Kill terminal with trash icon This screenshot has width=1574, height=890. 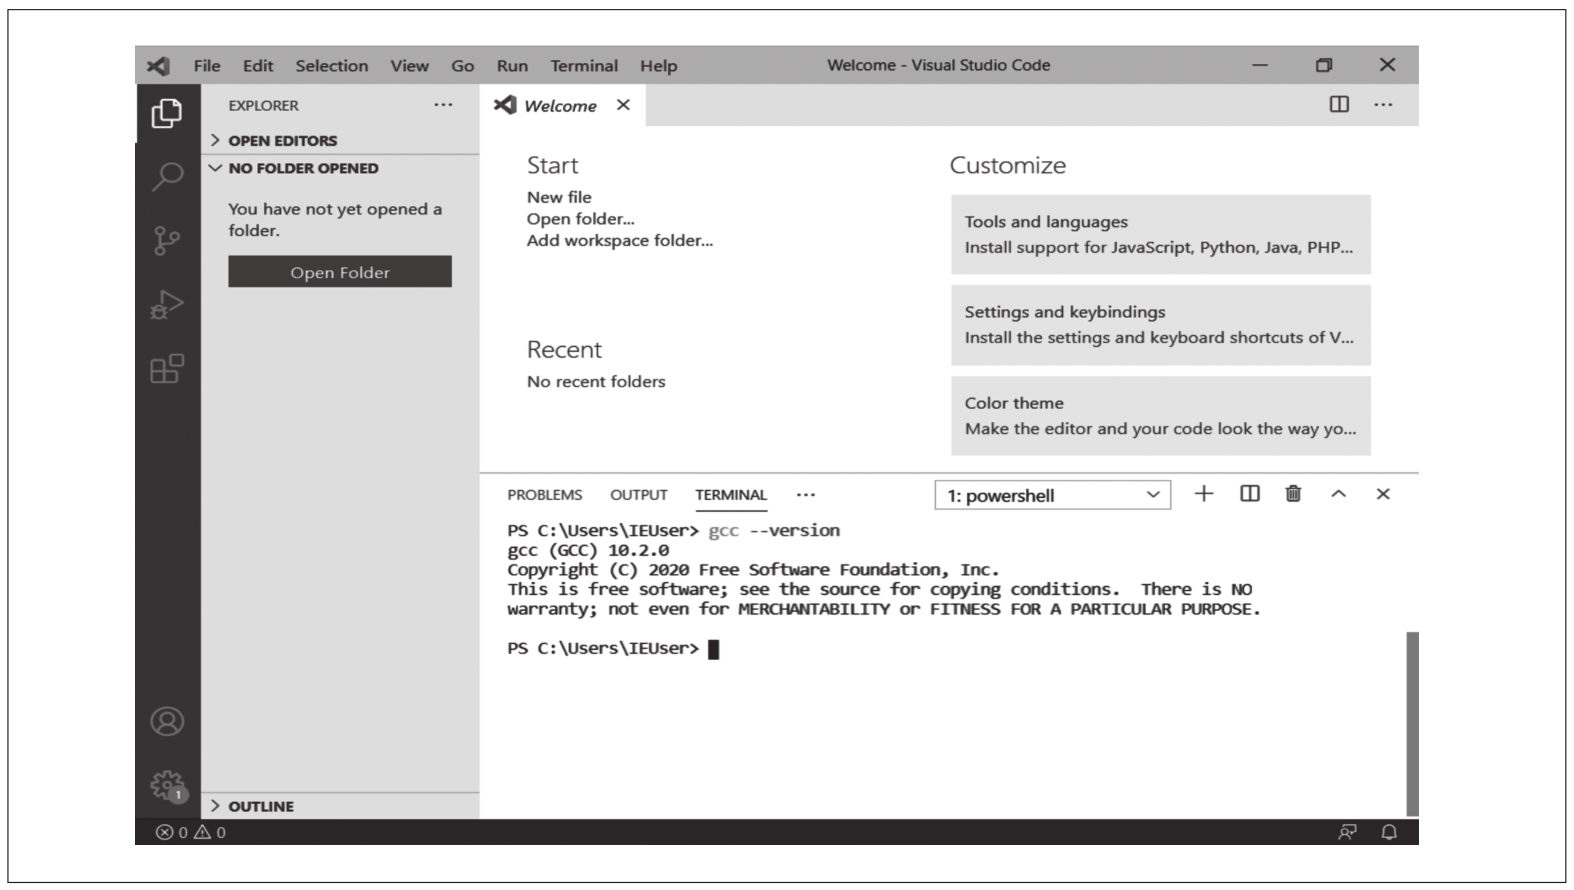click(x=1293, y=493)
